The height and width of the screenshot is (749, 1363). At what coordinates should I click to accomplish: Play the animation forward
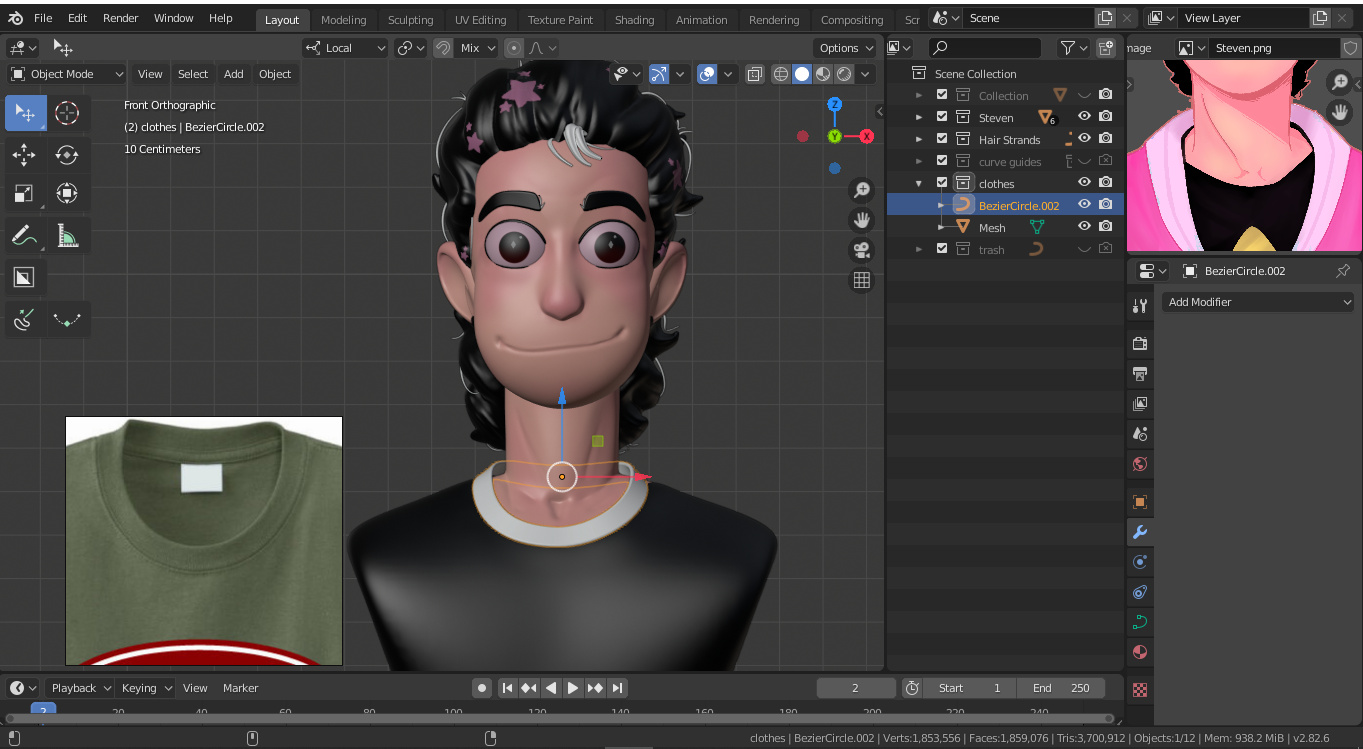573,688
